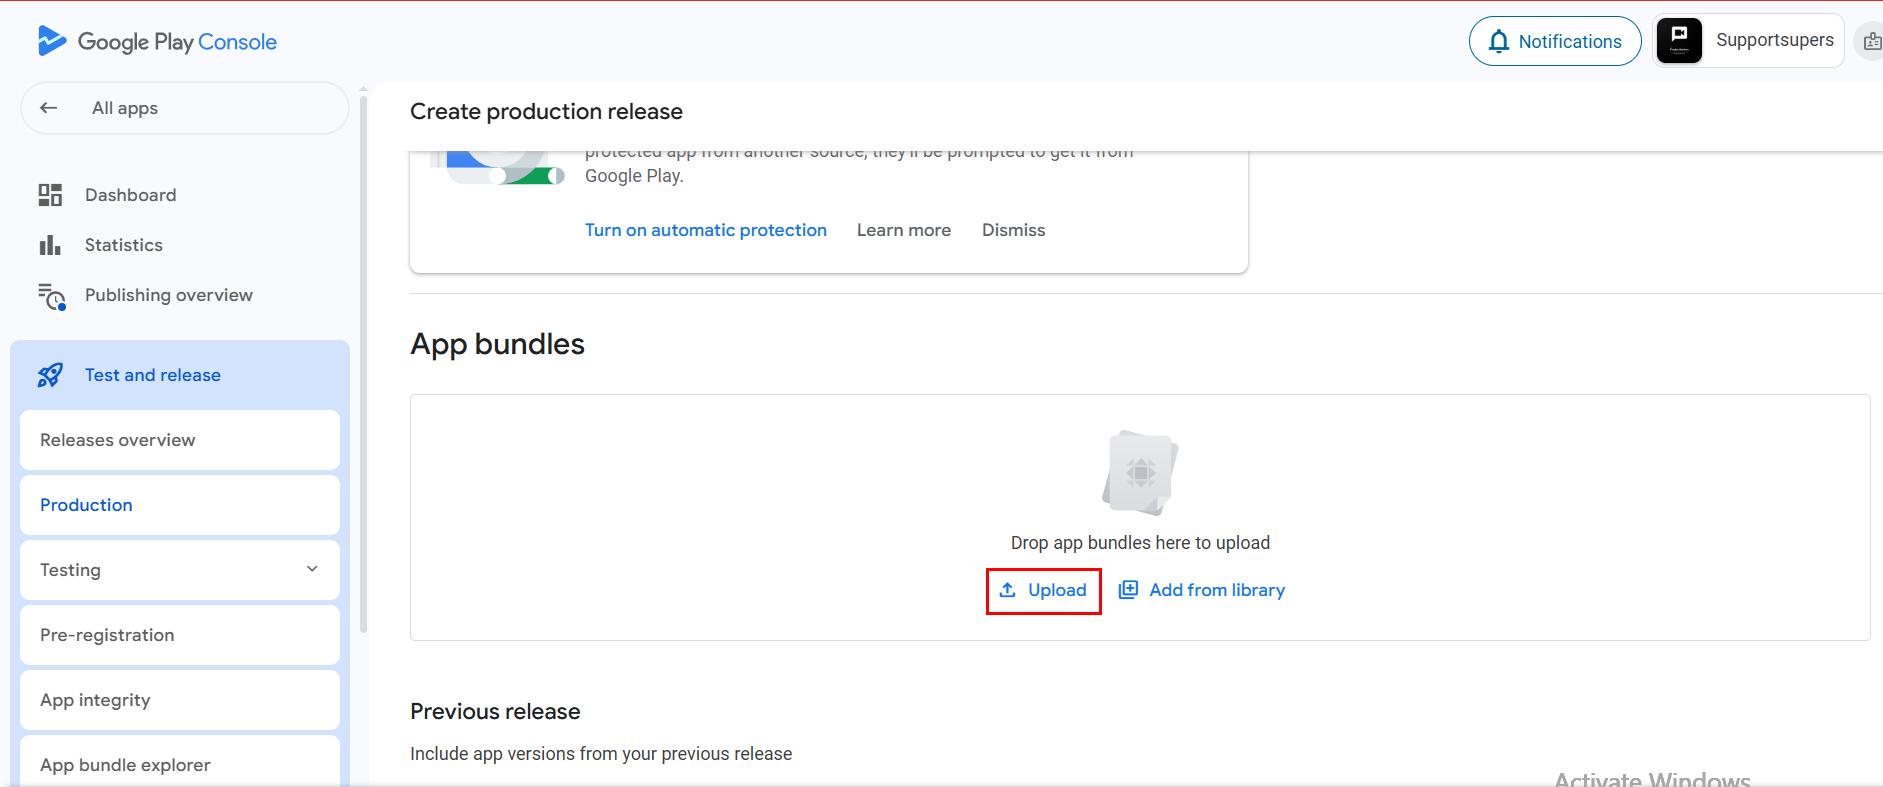1883x787 pixels.
Task: Dismiss the automatic protection card
Action: coord(1013,230)
